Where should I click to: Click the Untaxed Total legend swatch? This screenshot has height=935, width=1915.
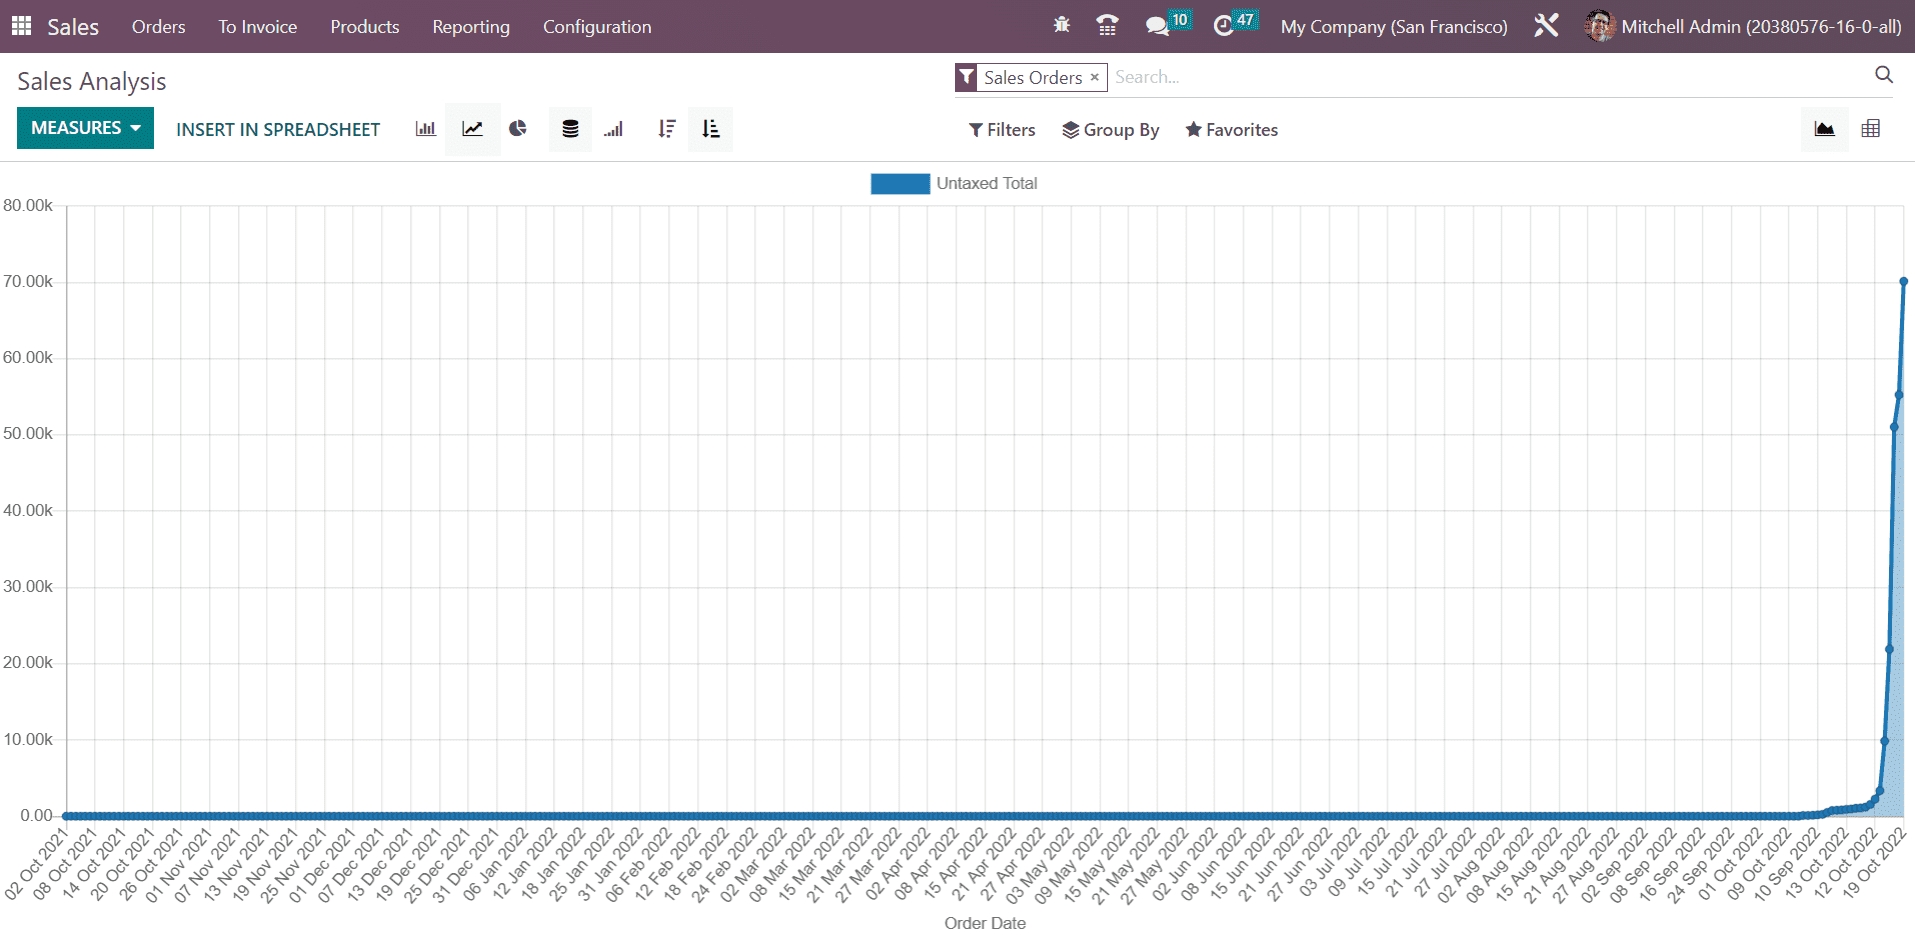(900, 184)
